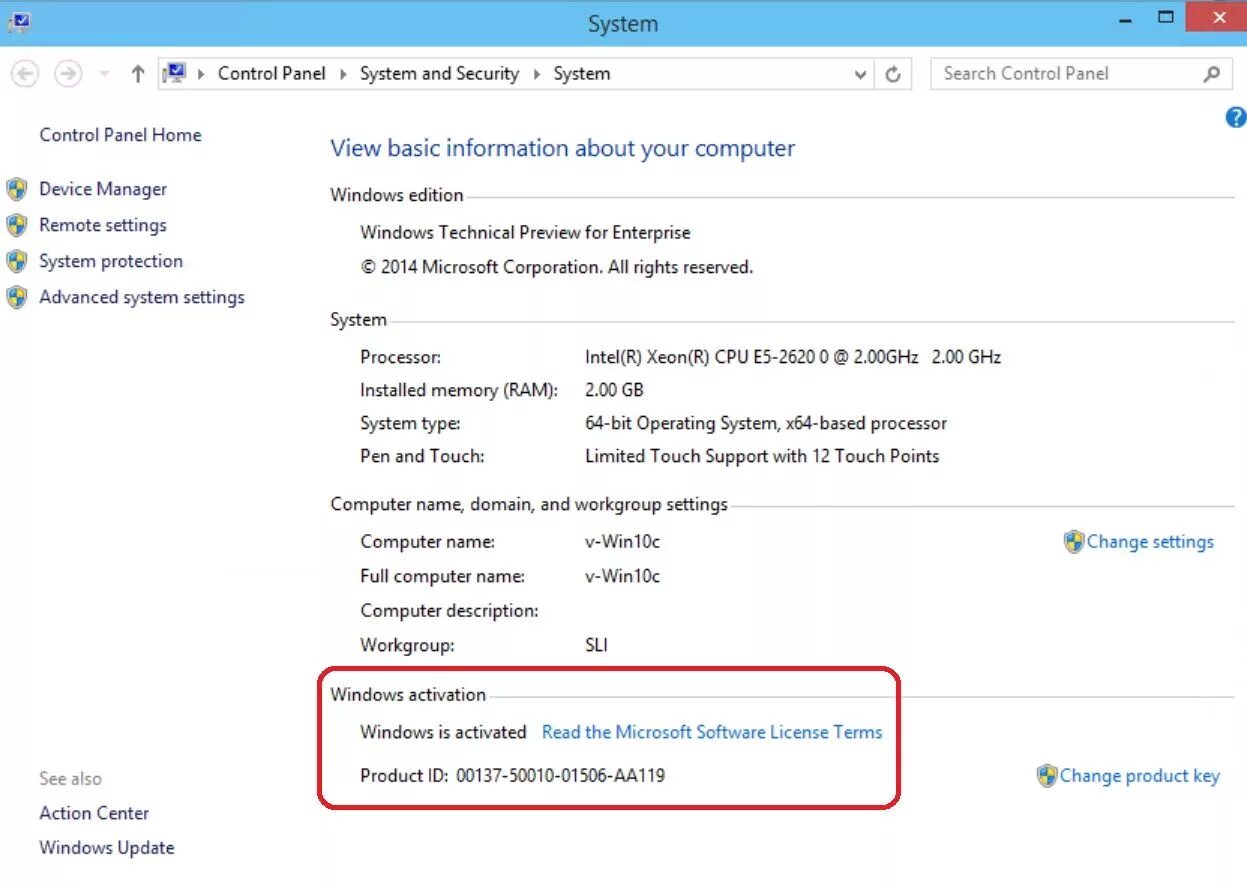Expand the chevron after System and Security breadcrumb
The width and height of the screenshot is (1247, 883).
coord(537,74)
